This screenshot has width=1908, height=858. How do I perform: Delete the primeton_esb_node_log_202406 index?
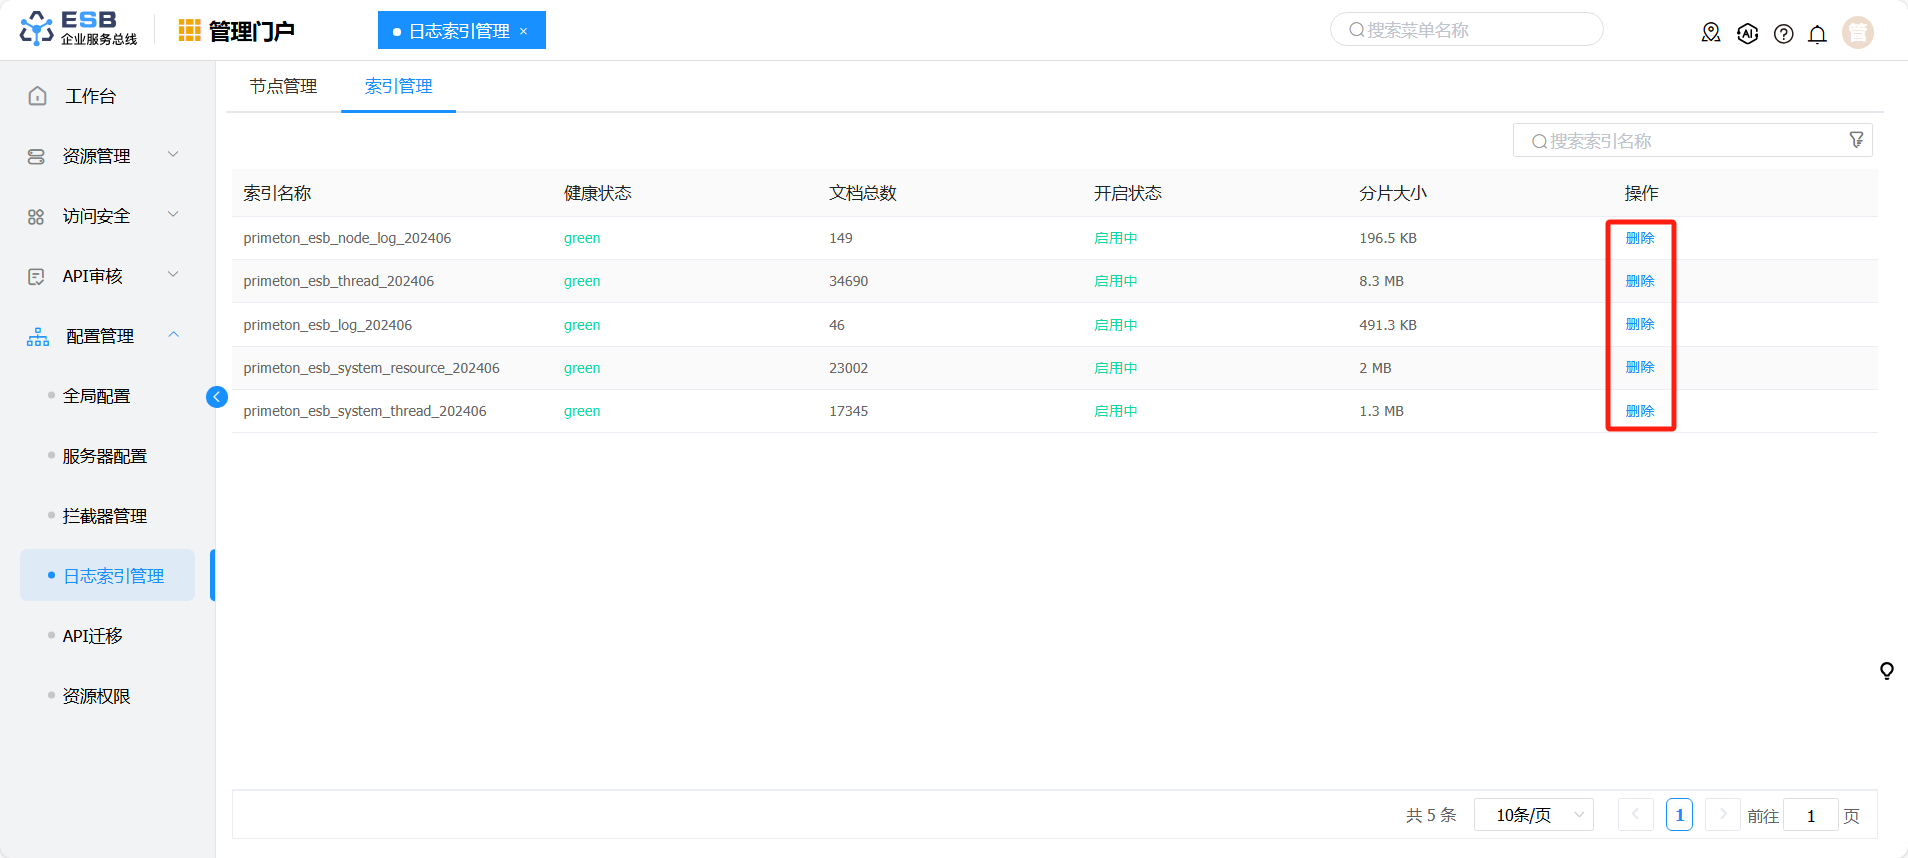click(x=1640, y=238)
